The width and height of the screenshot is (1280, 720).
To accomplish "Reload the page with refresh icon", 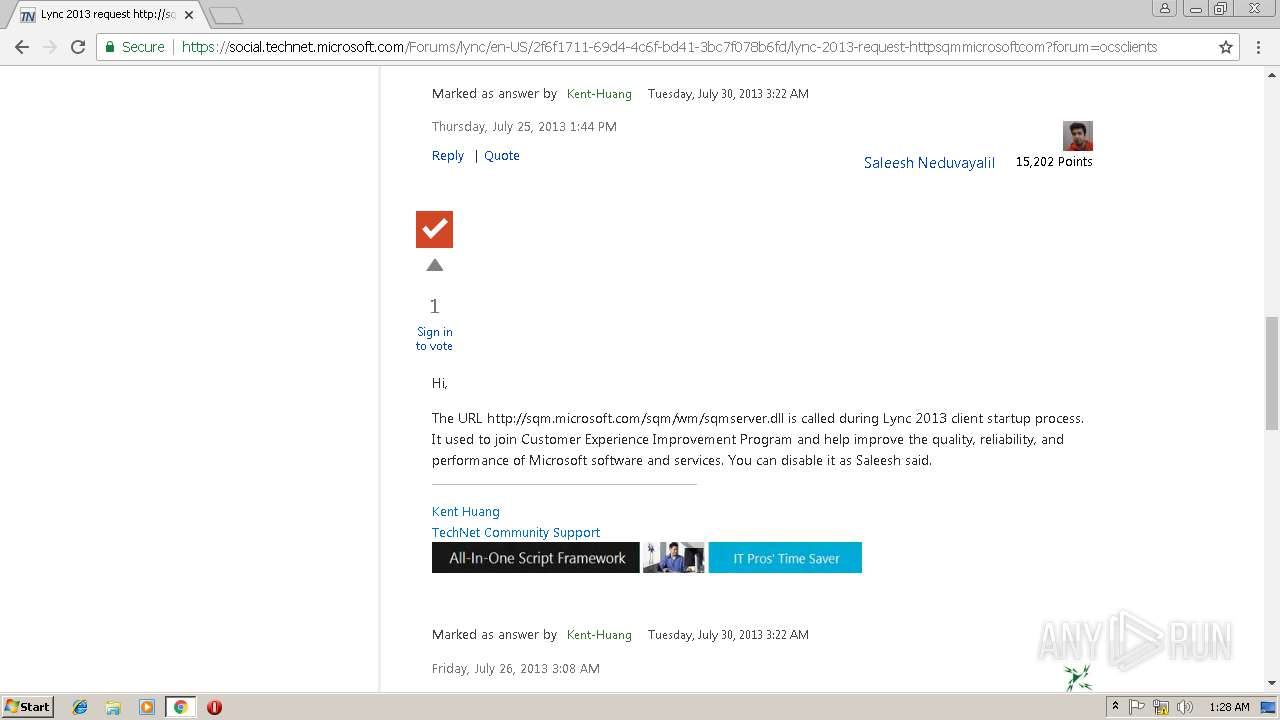I will click(78, 47).
